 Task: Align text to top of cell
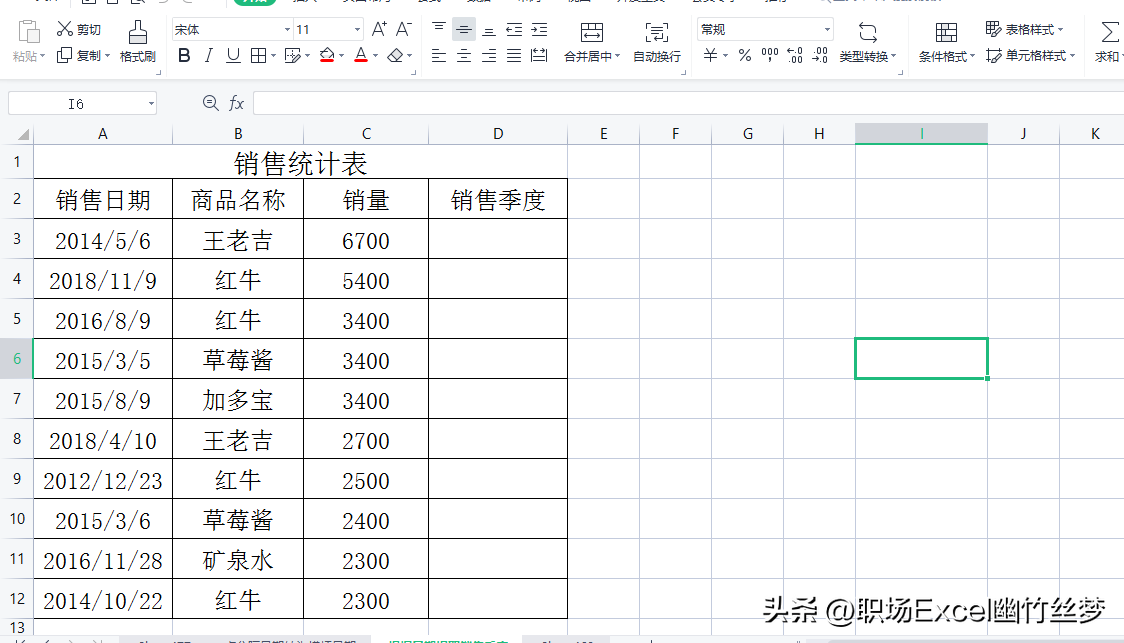click(x=439, y=29)
